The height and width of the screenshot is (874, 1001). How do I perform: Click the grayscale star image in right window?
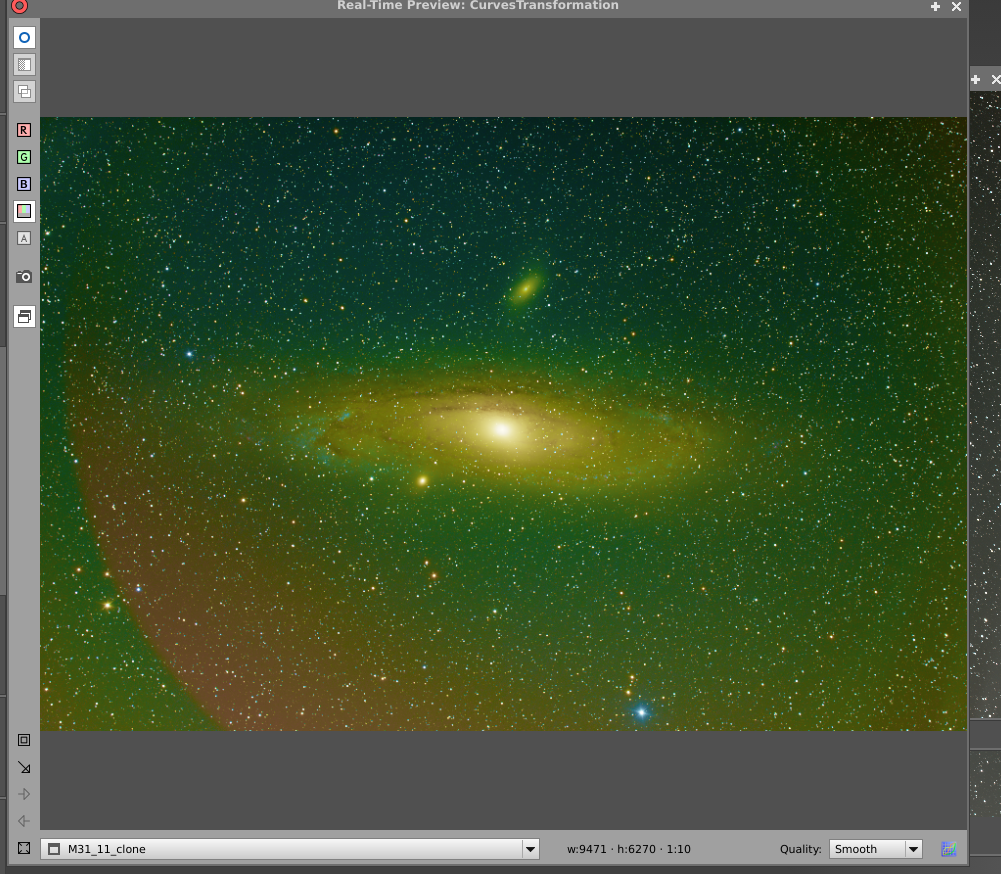click(x=985, y=405)
